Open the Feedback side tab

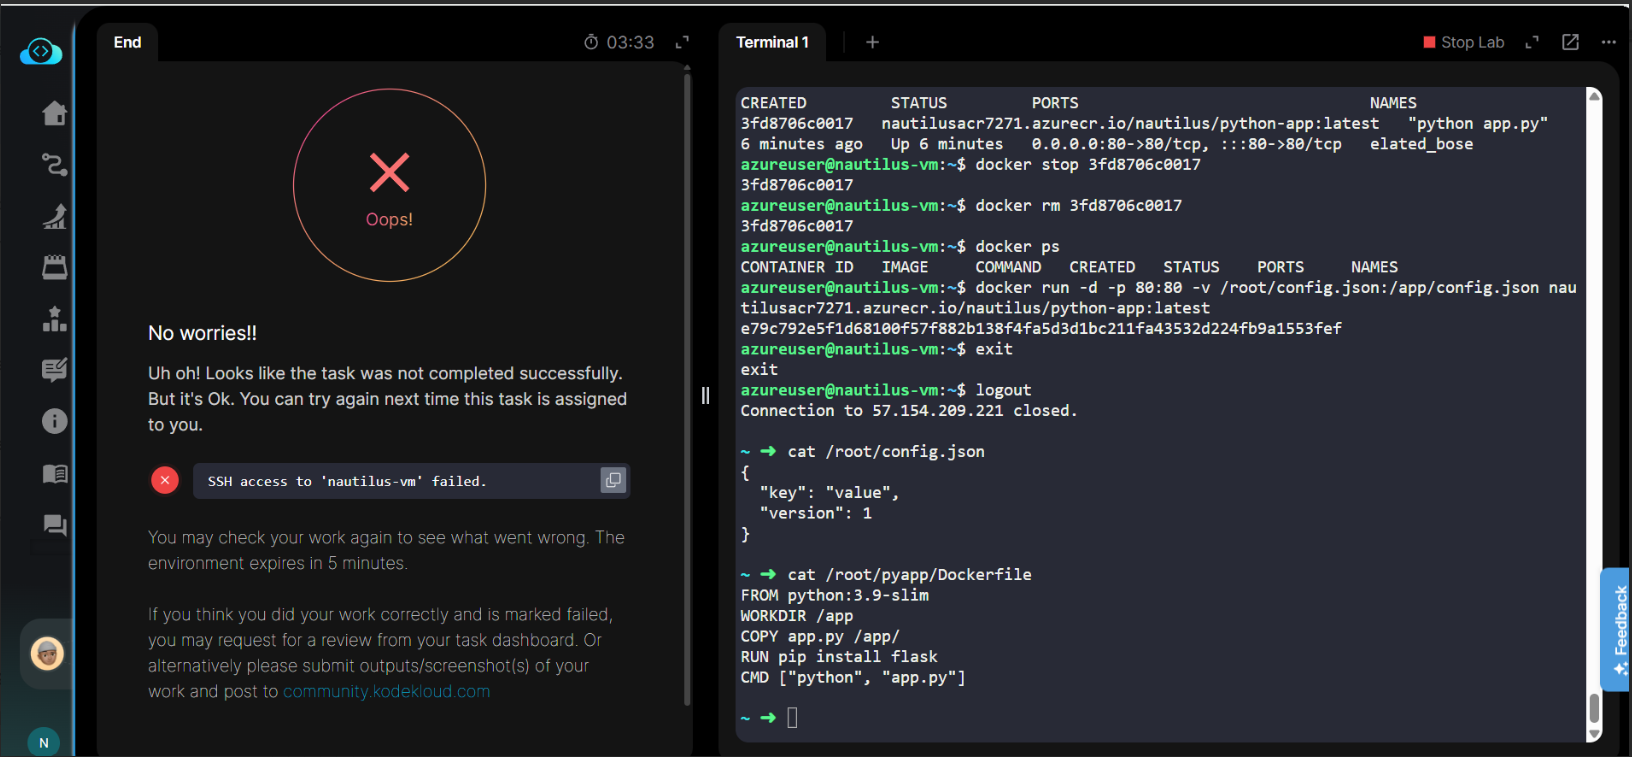tap(1619, 630)
